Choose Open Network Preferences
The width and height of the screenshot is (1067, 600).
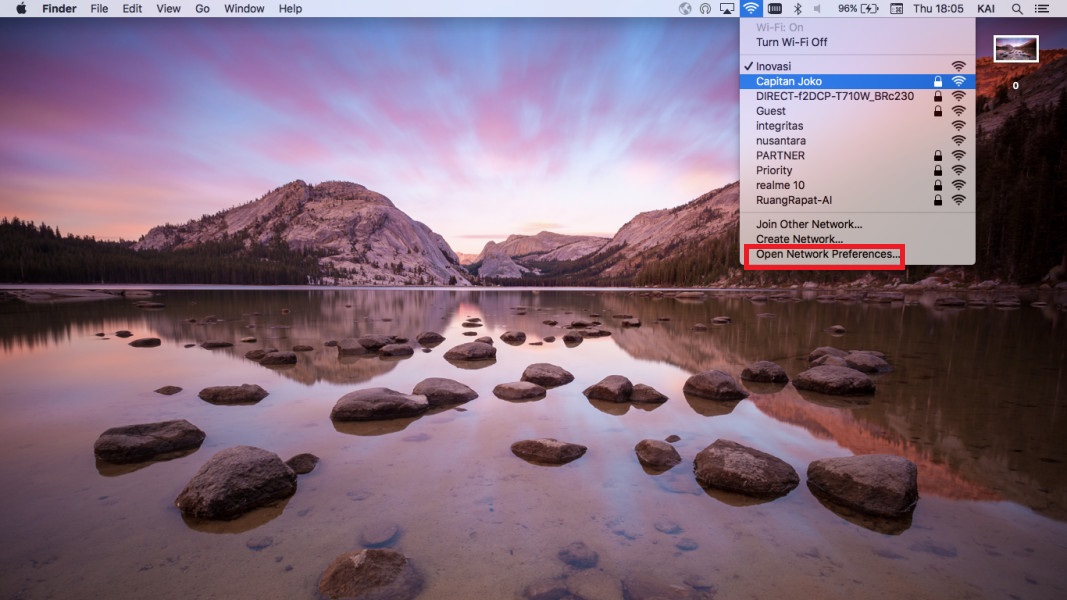[x=826, y=255]
